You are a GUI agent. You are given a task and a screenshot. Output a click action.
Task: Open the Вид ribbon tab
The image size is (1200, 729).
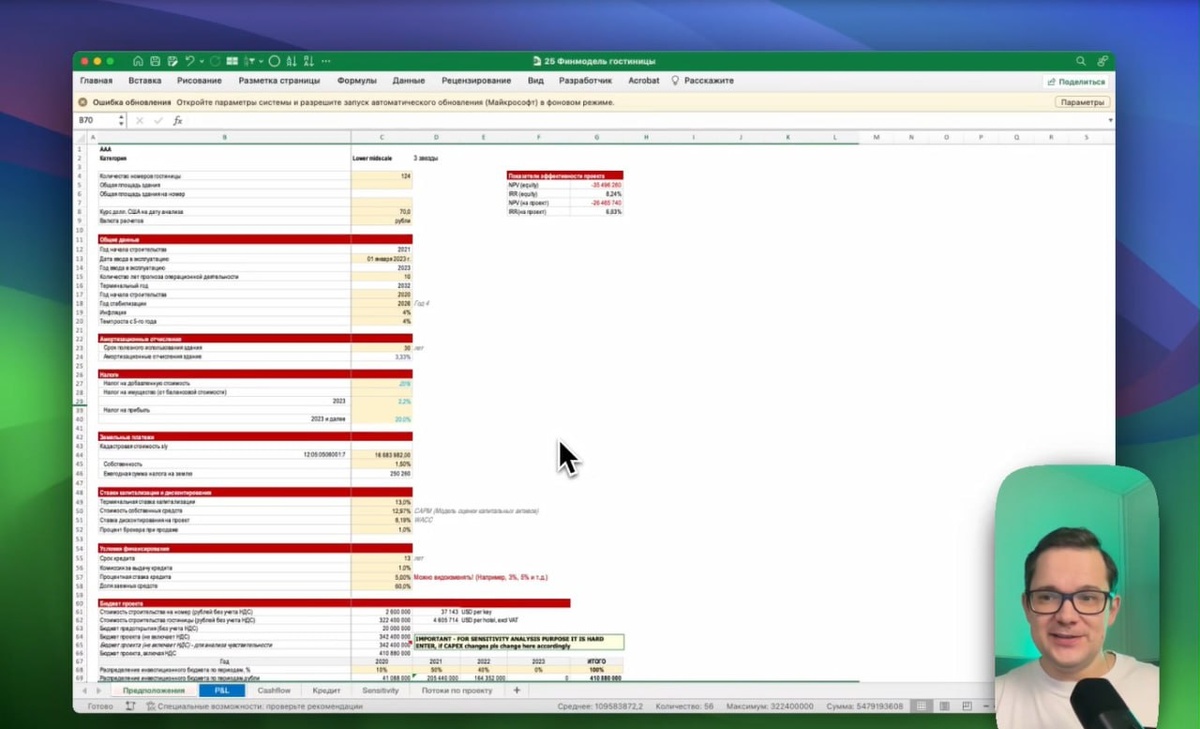[536, 80]
